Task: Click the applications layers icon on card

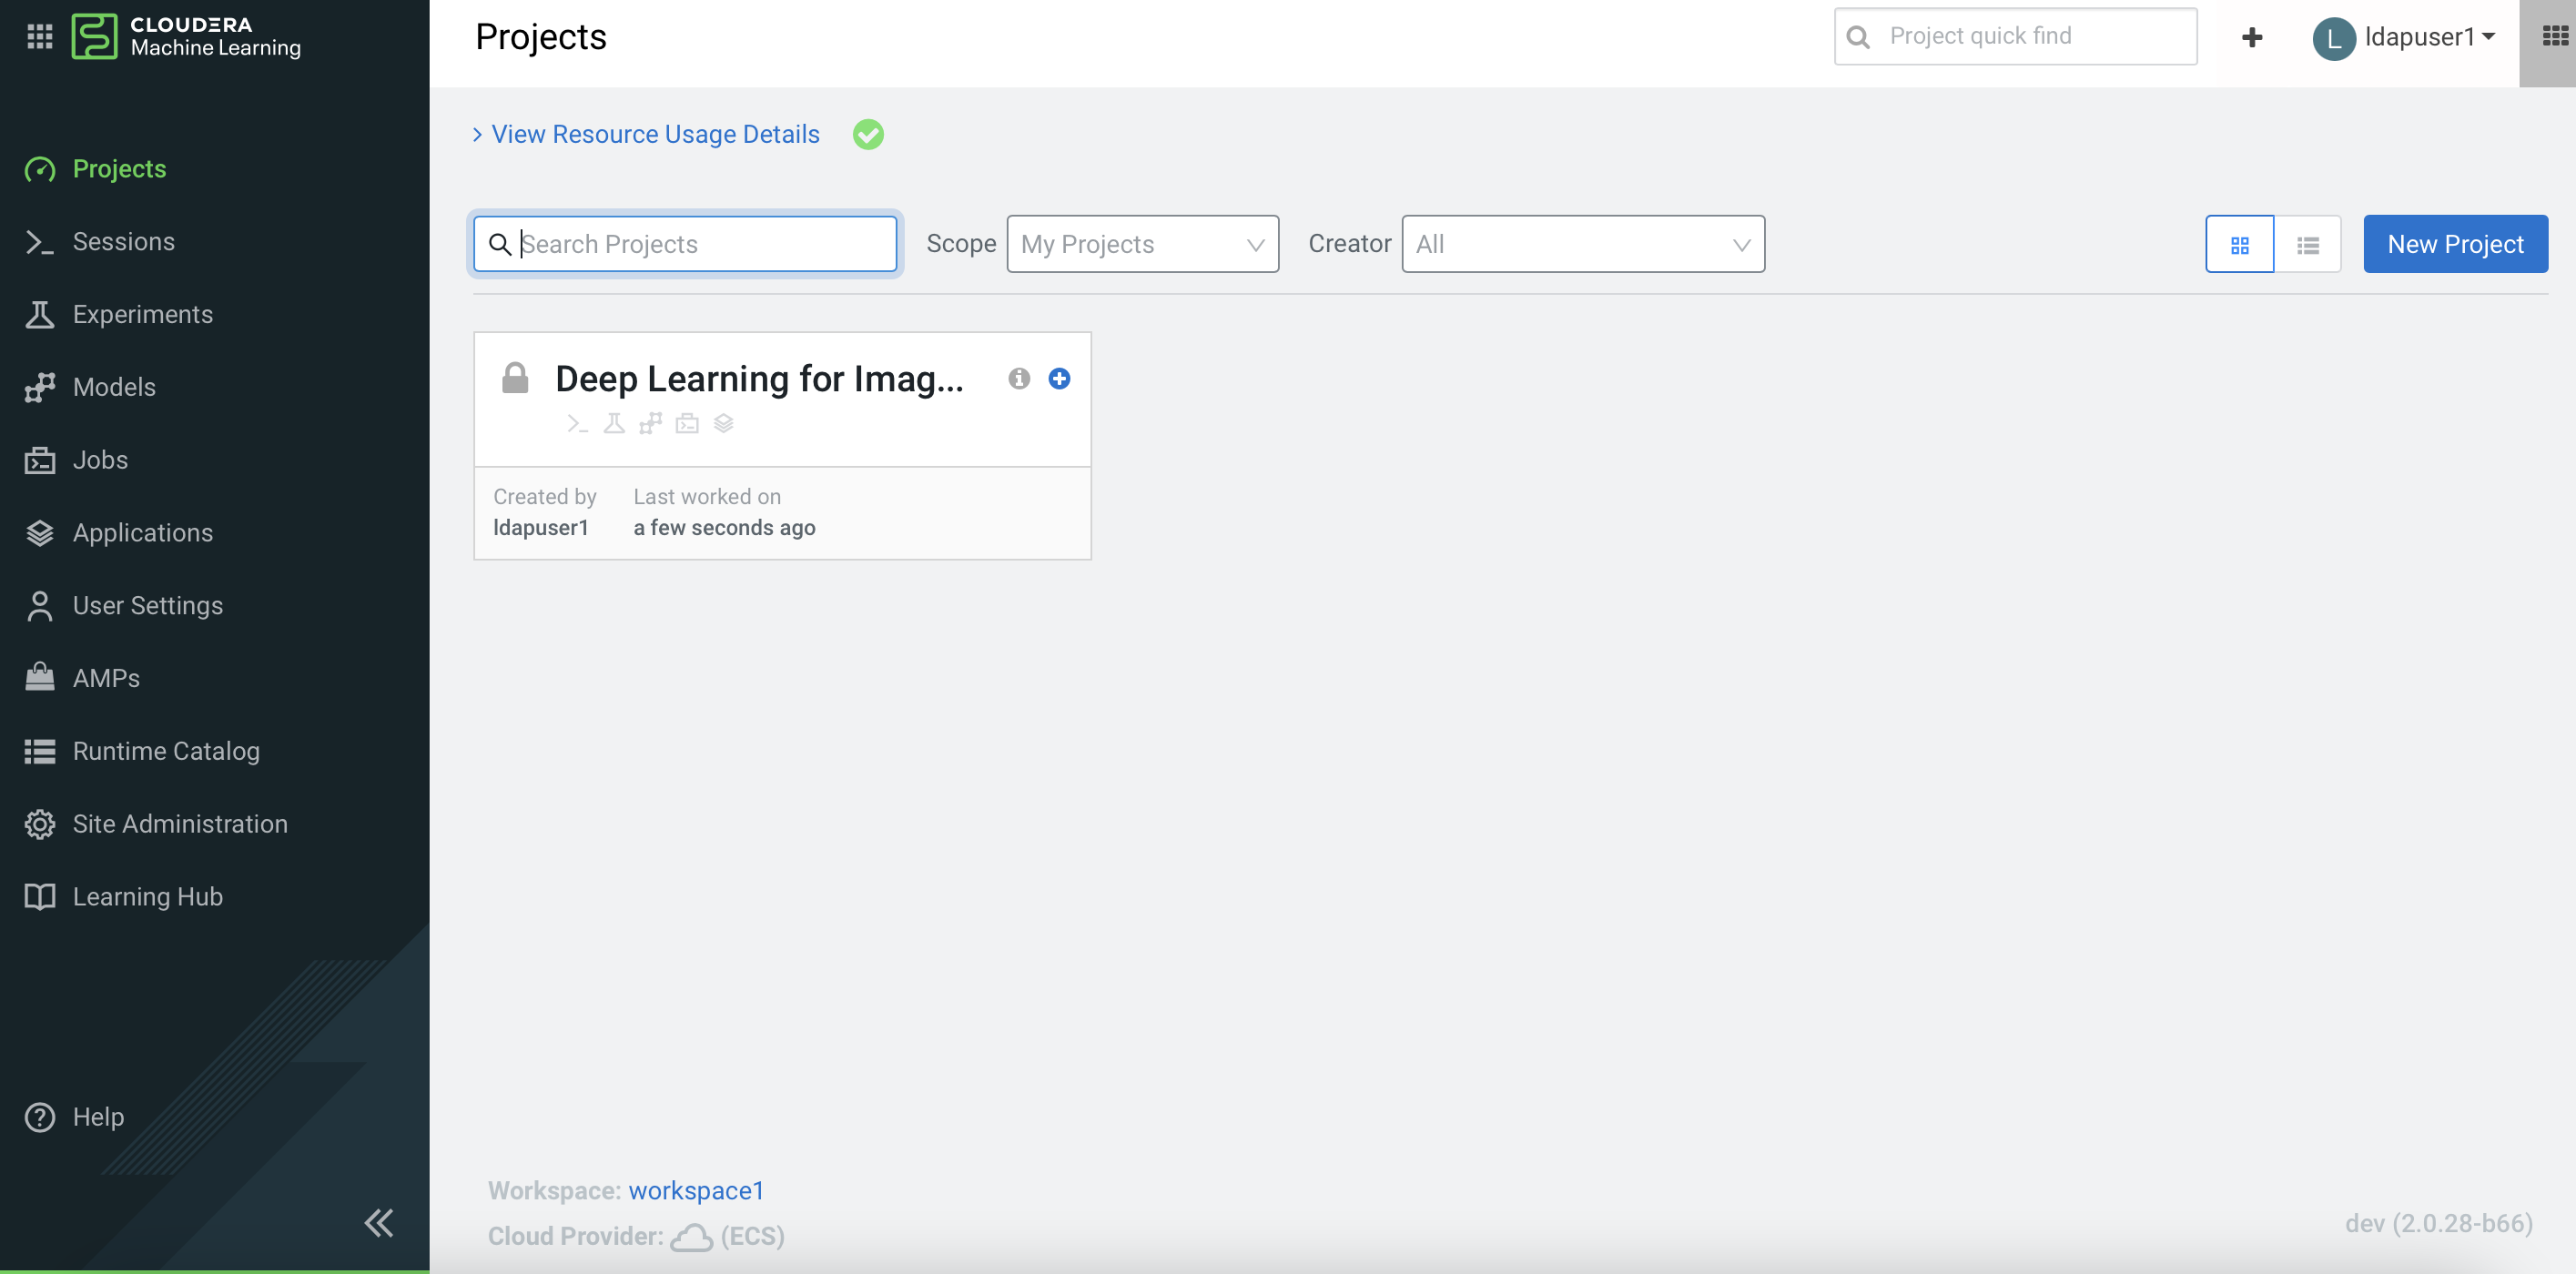Action: click(x=724, y=424)
